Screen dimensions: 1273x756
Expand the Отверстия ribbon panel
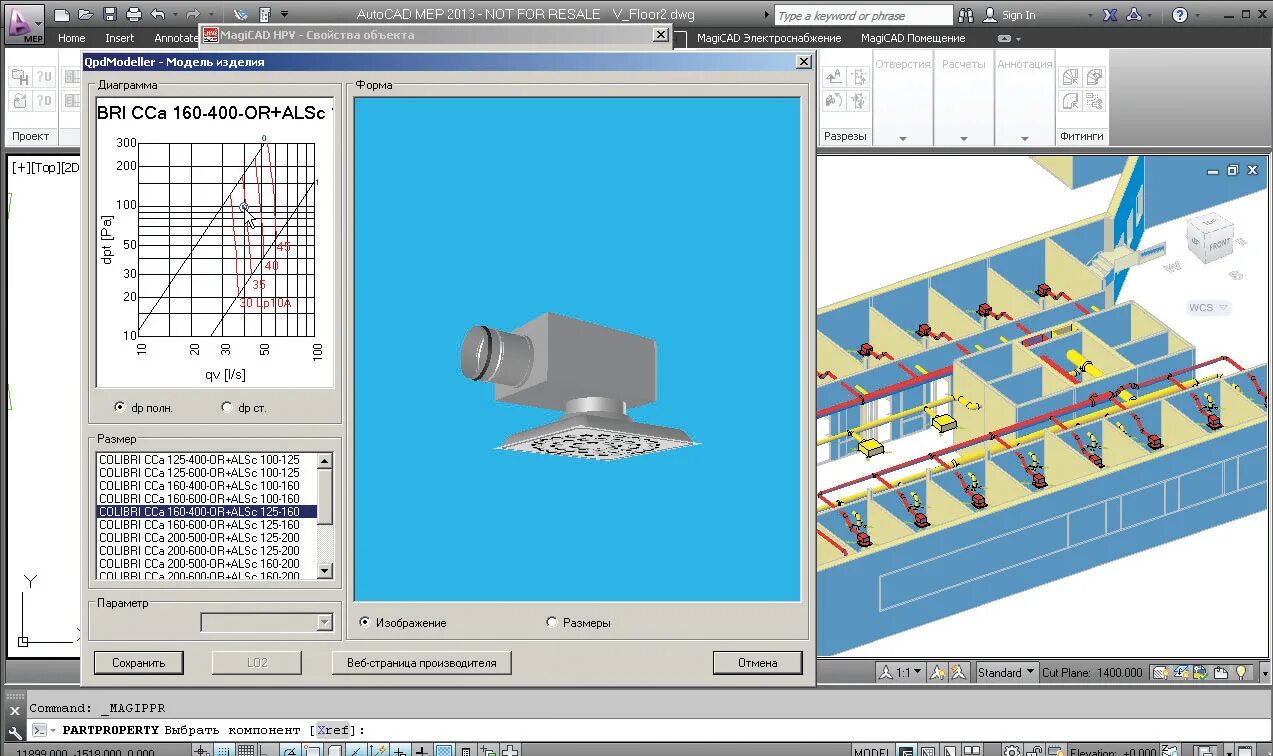coord(903,138)
